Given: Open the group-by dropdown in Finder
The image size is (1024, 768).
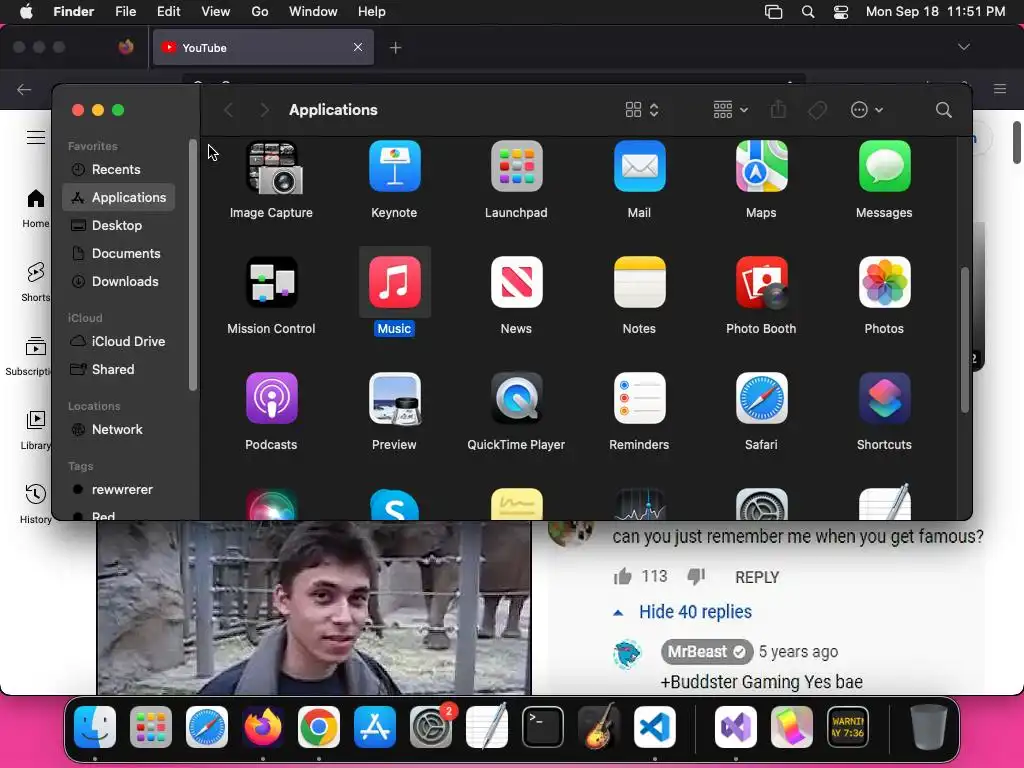Looking at the screenshot, I should click(730, 110).
